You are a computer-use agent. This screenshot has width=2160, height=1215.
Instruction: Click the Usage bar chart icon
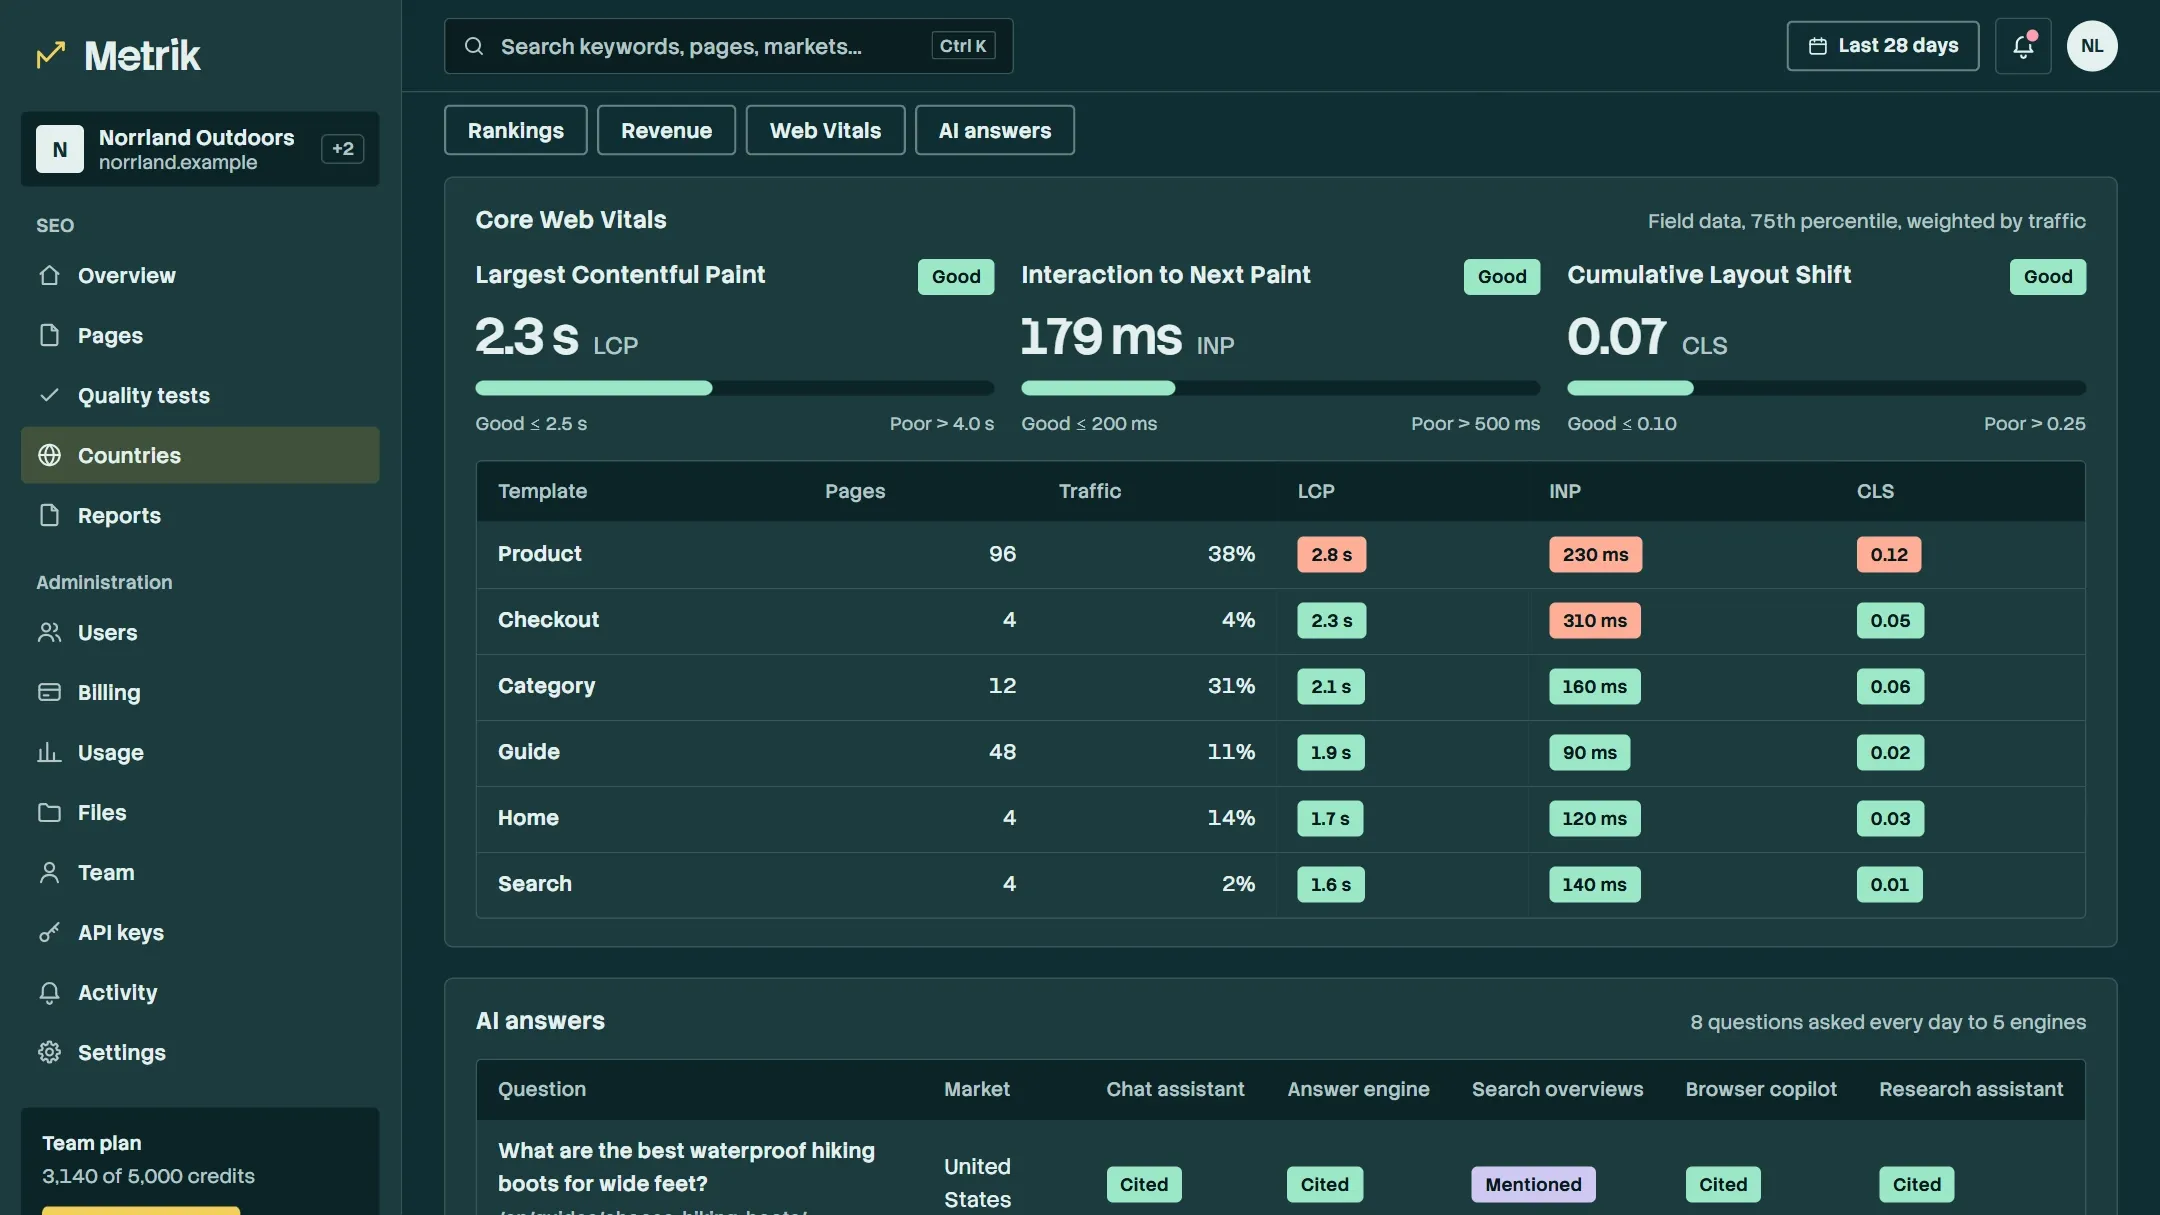(49, 752)
